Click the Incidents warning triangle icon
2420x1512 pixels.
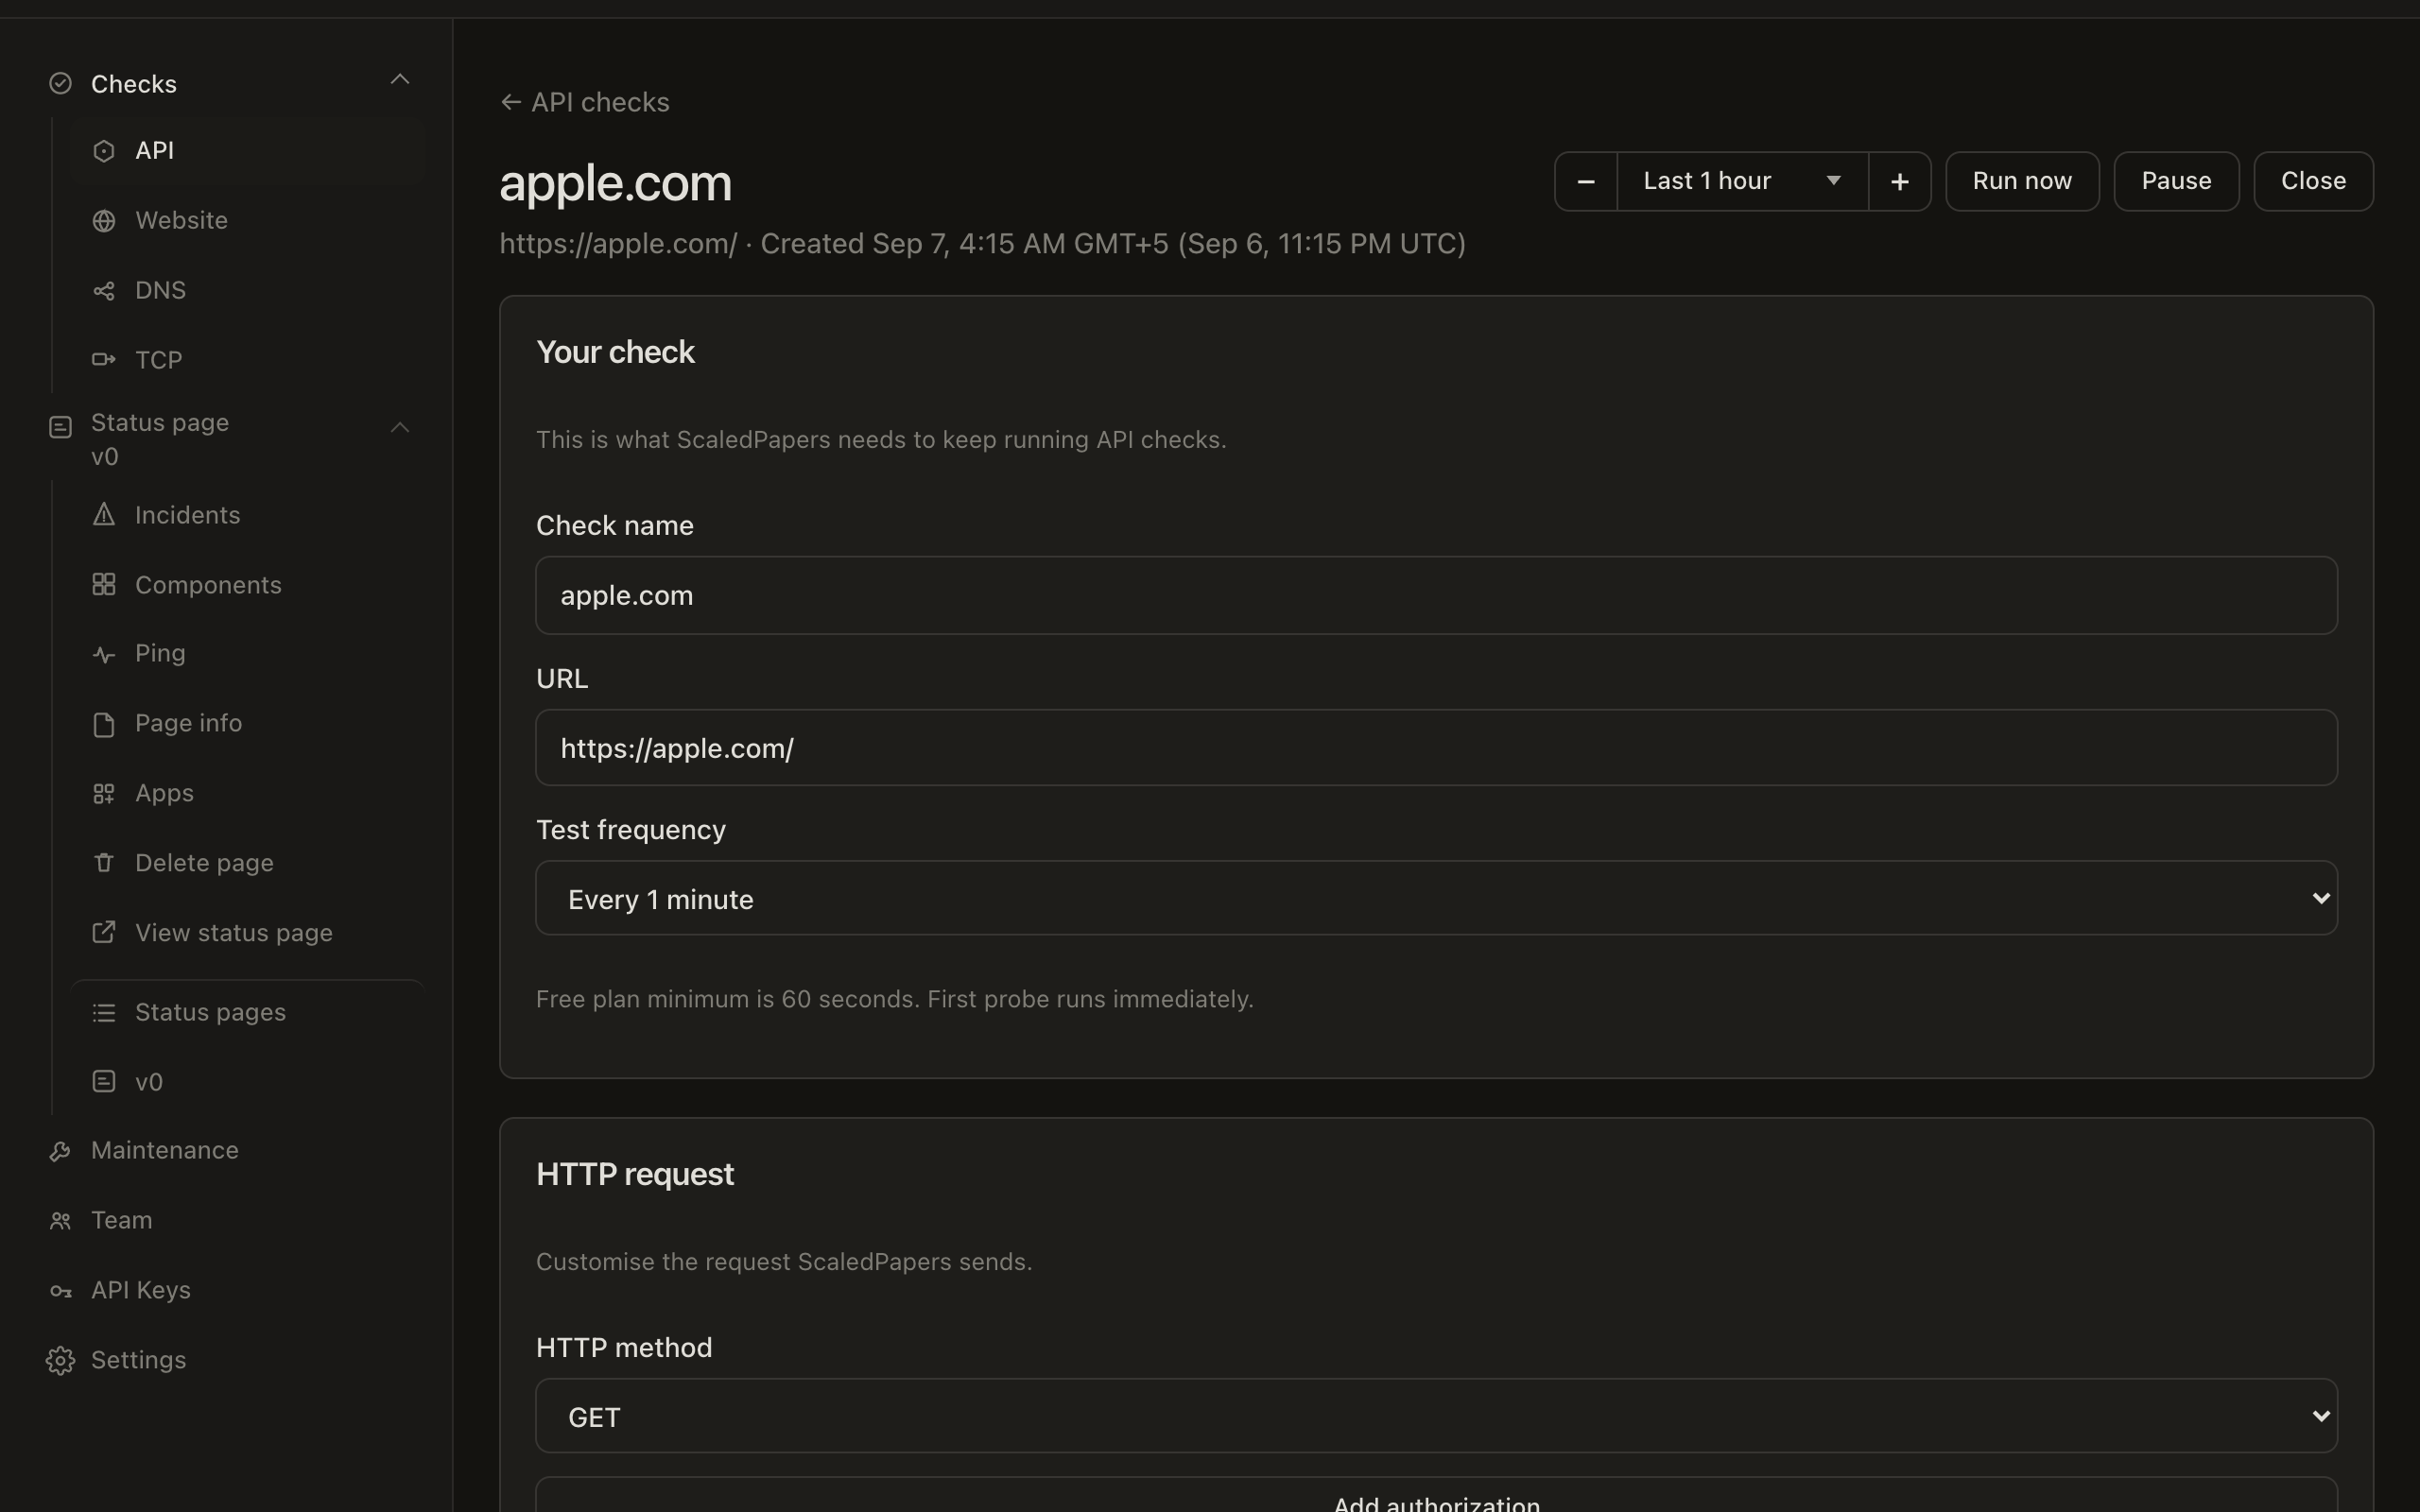coord(104,515)
